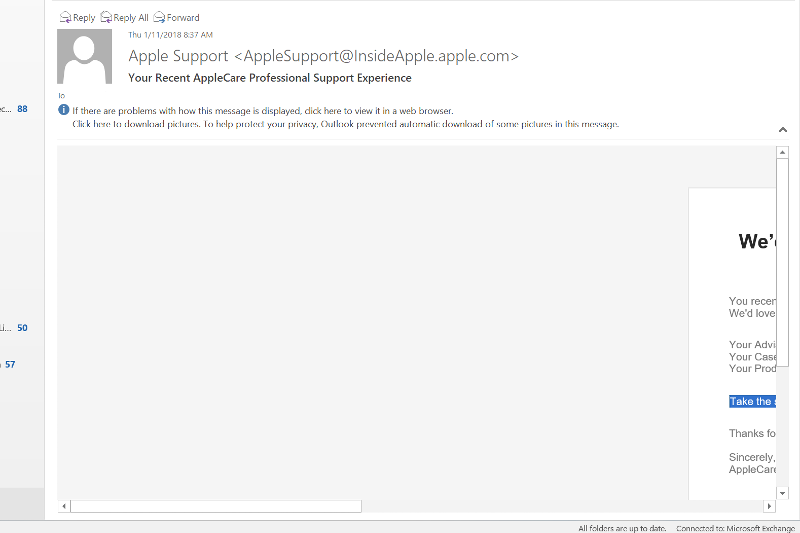Click the highlighted 'Take the' survey link
Screen dimensions: 800x533
click(x=752, y=401)
